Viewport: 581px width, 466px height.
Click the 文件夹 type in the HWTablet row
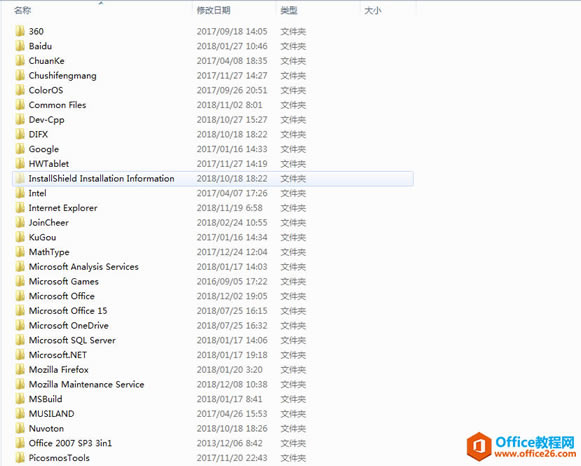point(293,164)
